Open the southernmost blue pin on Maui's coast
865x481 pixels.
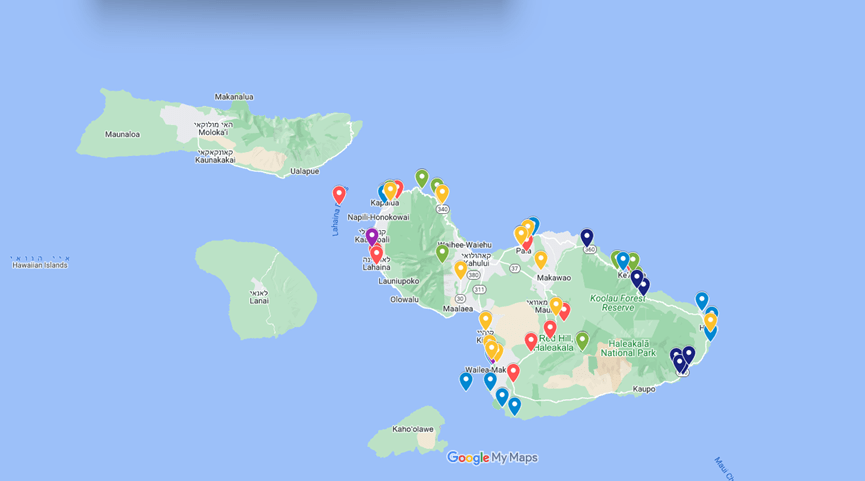point(514,405)
